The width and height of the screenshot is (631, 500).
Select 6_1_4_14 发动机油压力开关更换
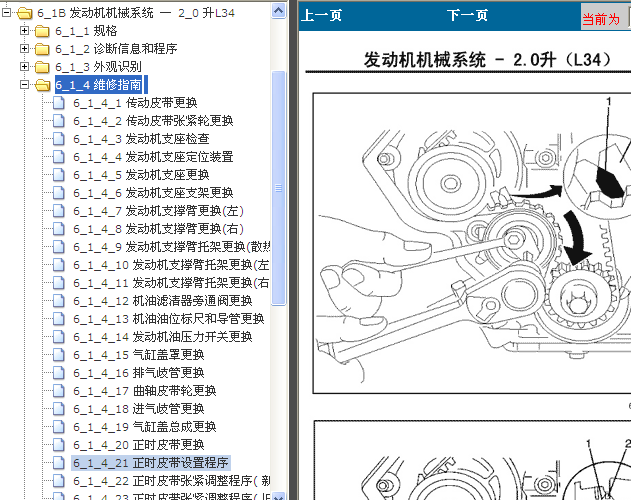(x=163, y=337)
